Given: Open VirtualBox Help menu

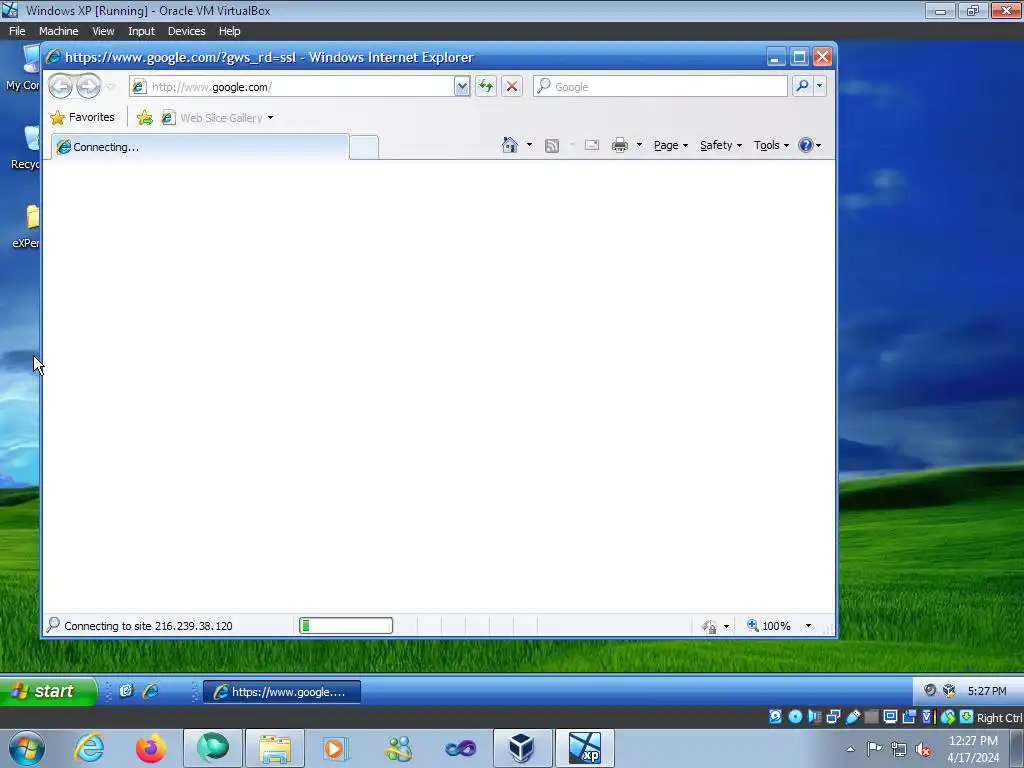Looking at the screenshot, I should pos(229,31).
